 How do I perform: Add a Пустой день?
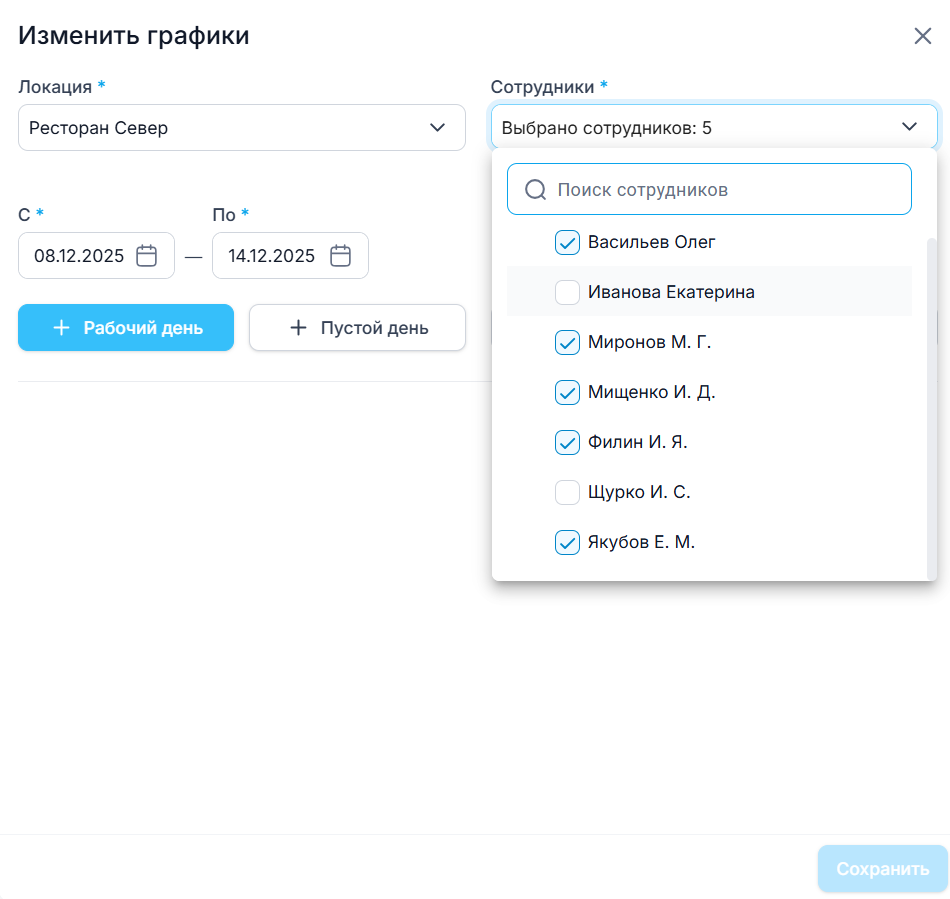pos(357,328)
